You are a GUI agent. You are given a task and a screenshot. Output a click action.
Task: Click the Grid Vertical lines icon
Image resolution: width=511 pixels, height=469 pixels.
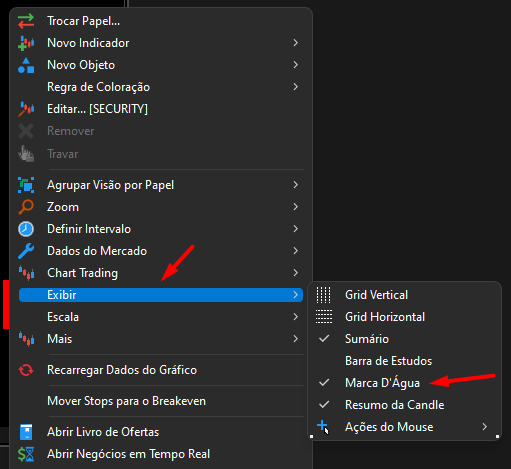(x=324, y=295)
